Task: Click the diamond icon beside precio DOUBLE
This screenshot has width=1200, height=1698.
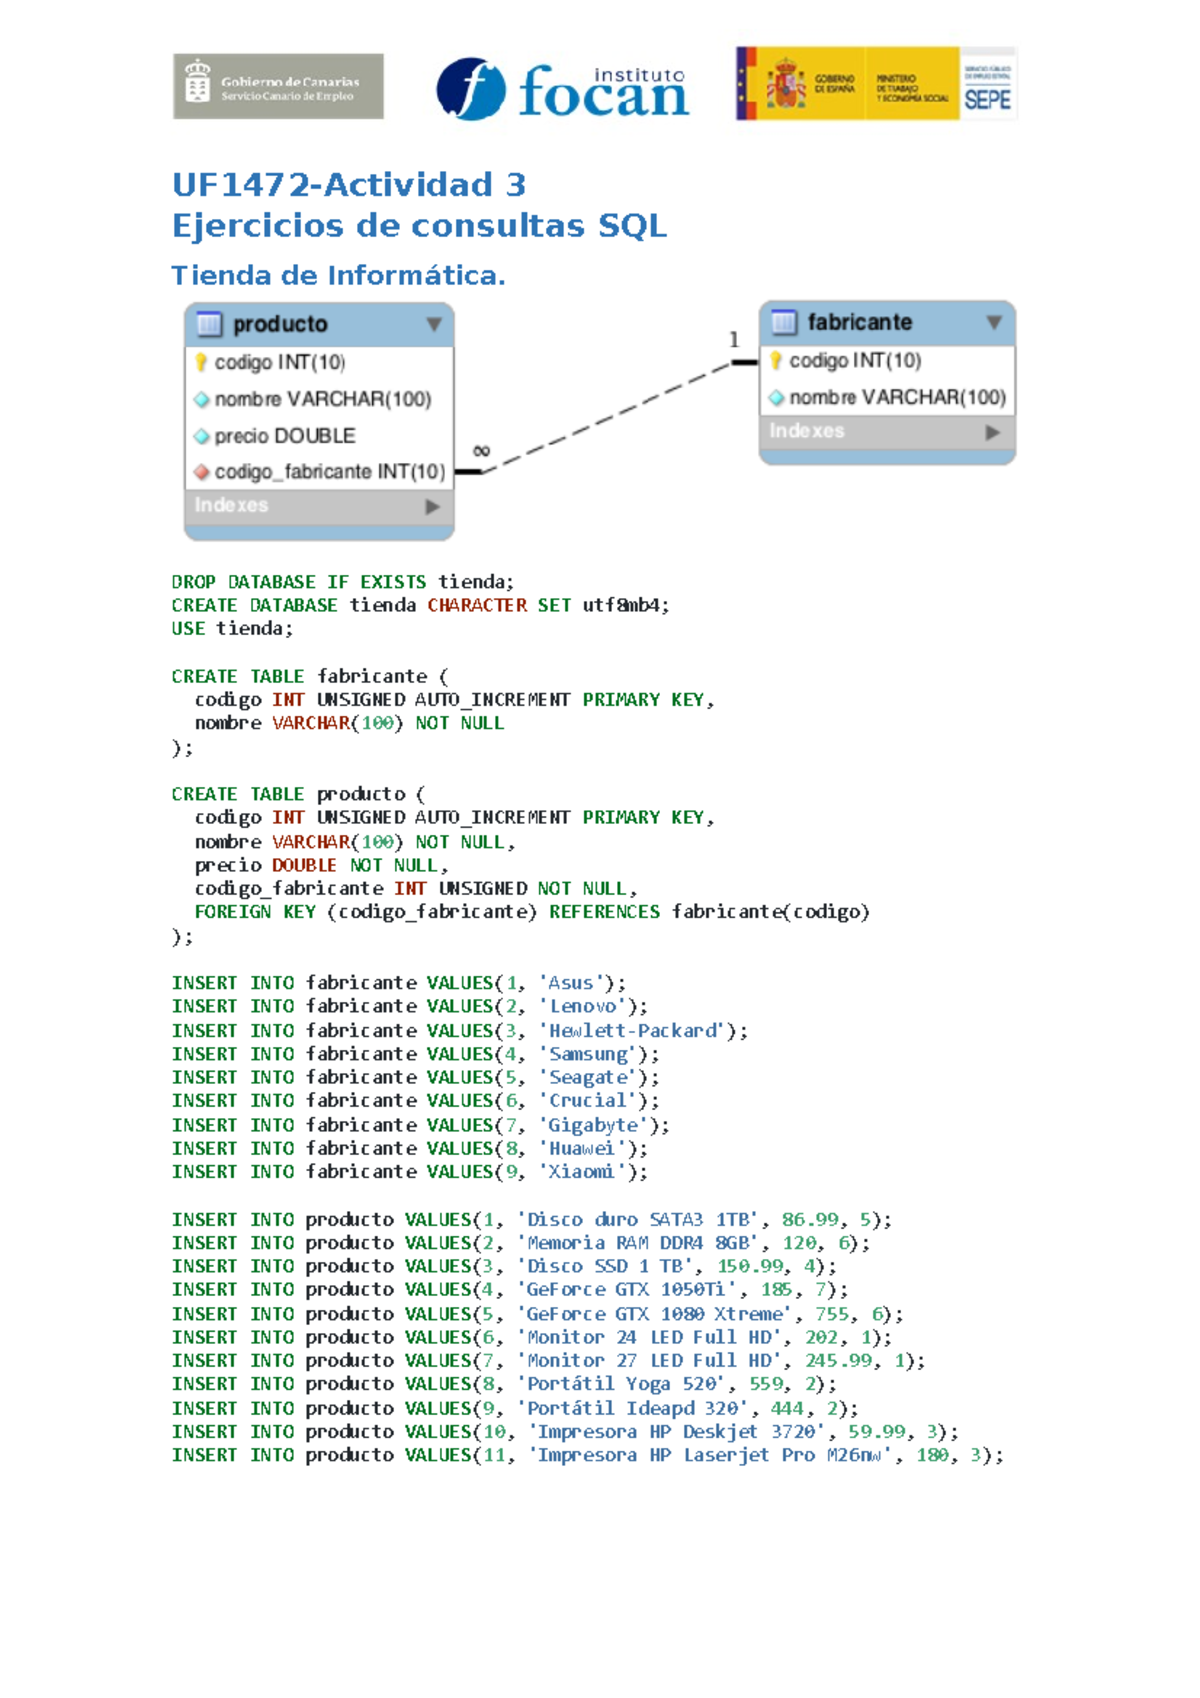Action: tap(202, 436)
